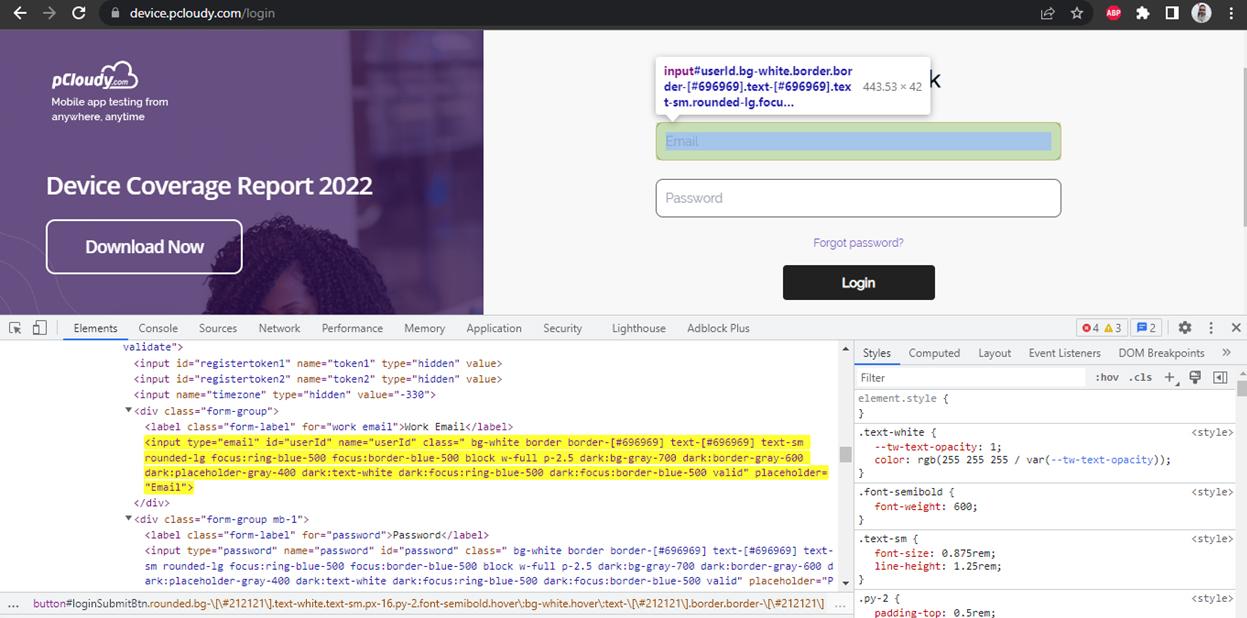The image size is (1247, 618).
Task: Go forward with the browser forward arrow
Action: (49, 13)
